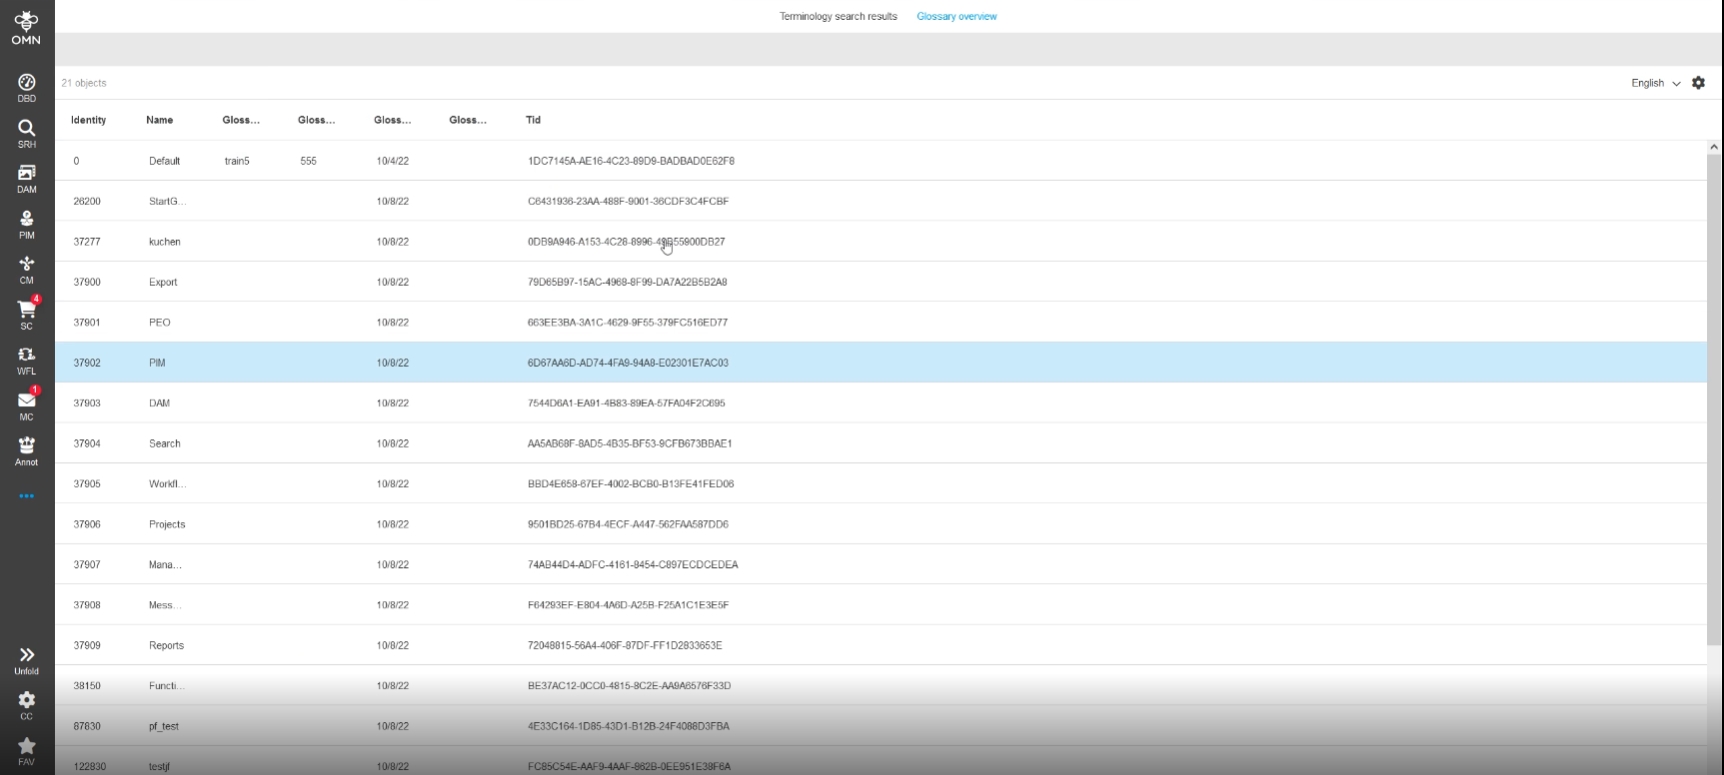Click the Tid starting with 6D67AA6D
Screen dimensions: 1724x775
pos(628,363)
